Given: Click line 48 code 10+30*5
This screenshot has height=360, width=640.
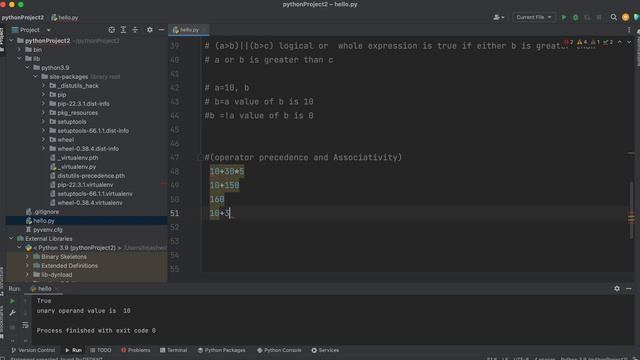Looking at the screenshot, I should coord(227,171).
